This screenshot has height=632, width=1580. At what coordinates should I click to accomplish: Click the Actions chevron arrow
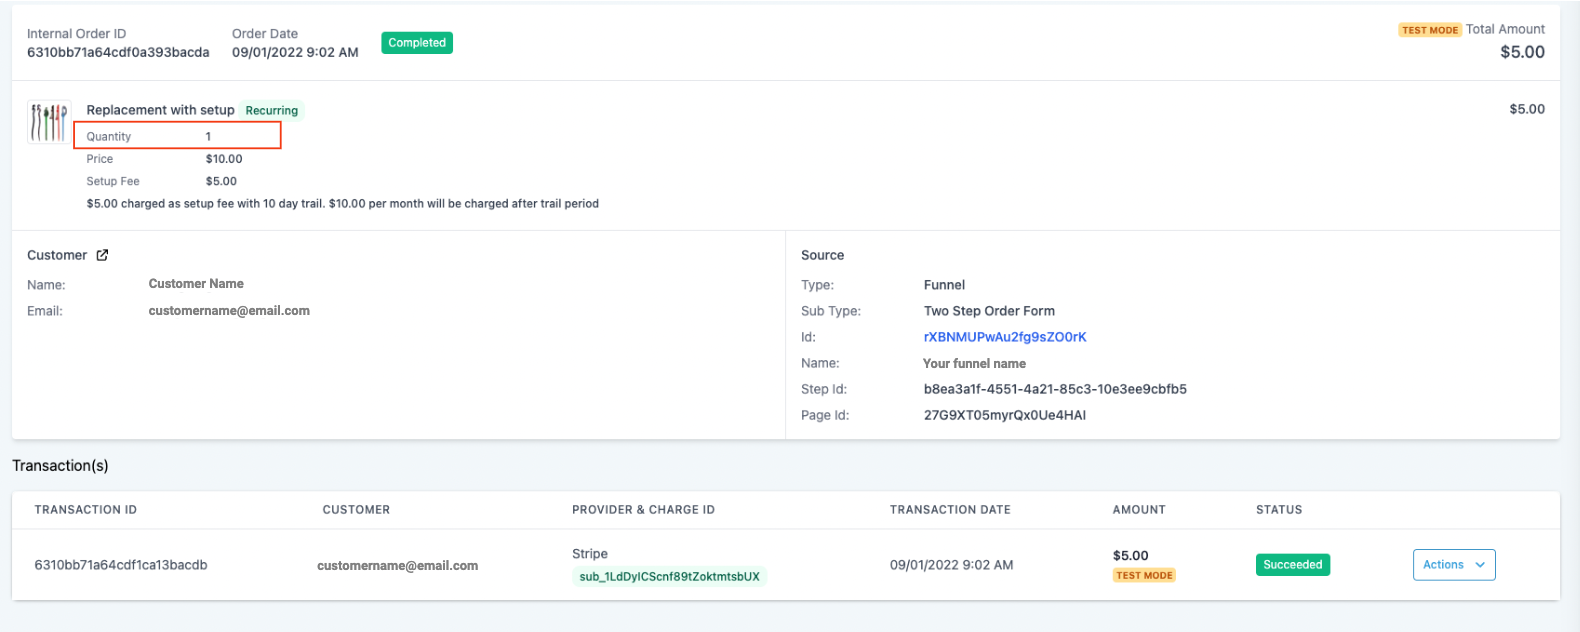pos(1479,565)
